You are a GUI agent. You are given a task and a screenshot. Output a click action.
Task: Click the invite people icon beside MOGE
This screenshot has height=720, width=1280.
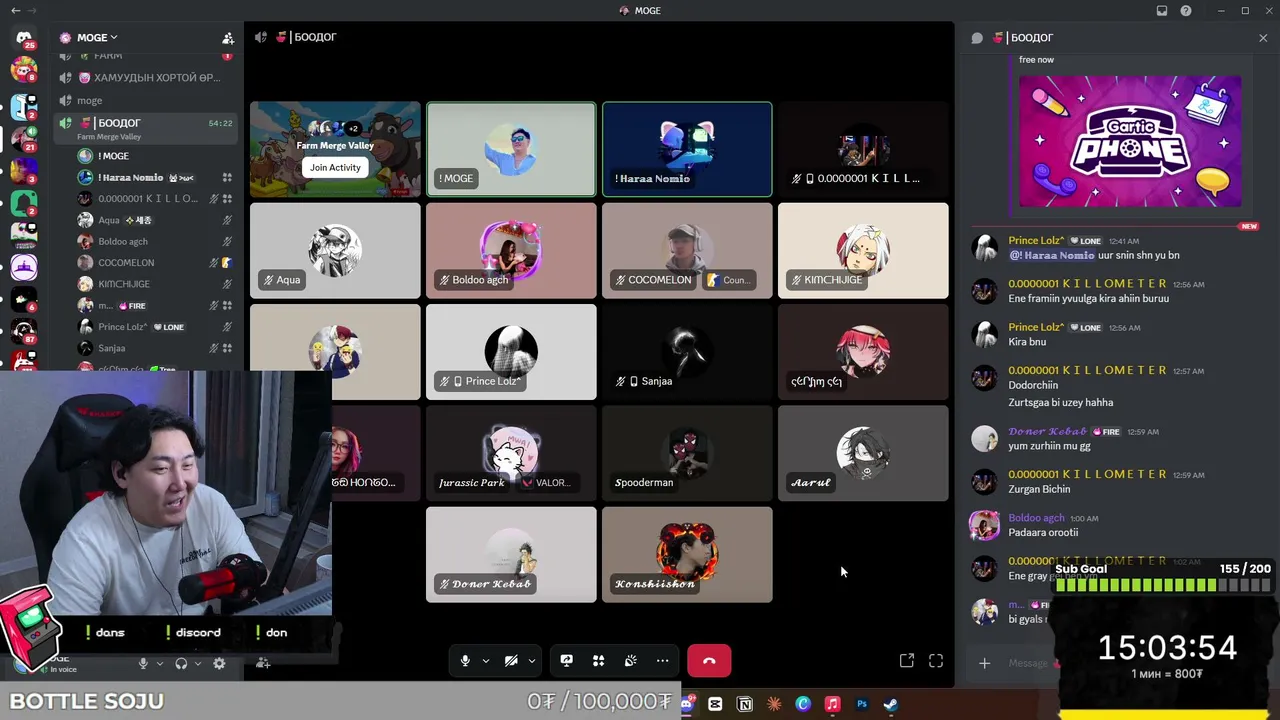(228, 38)
